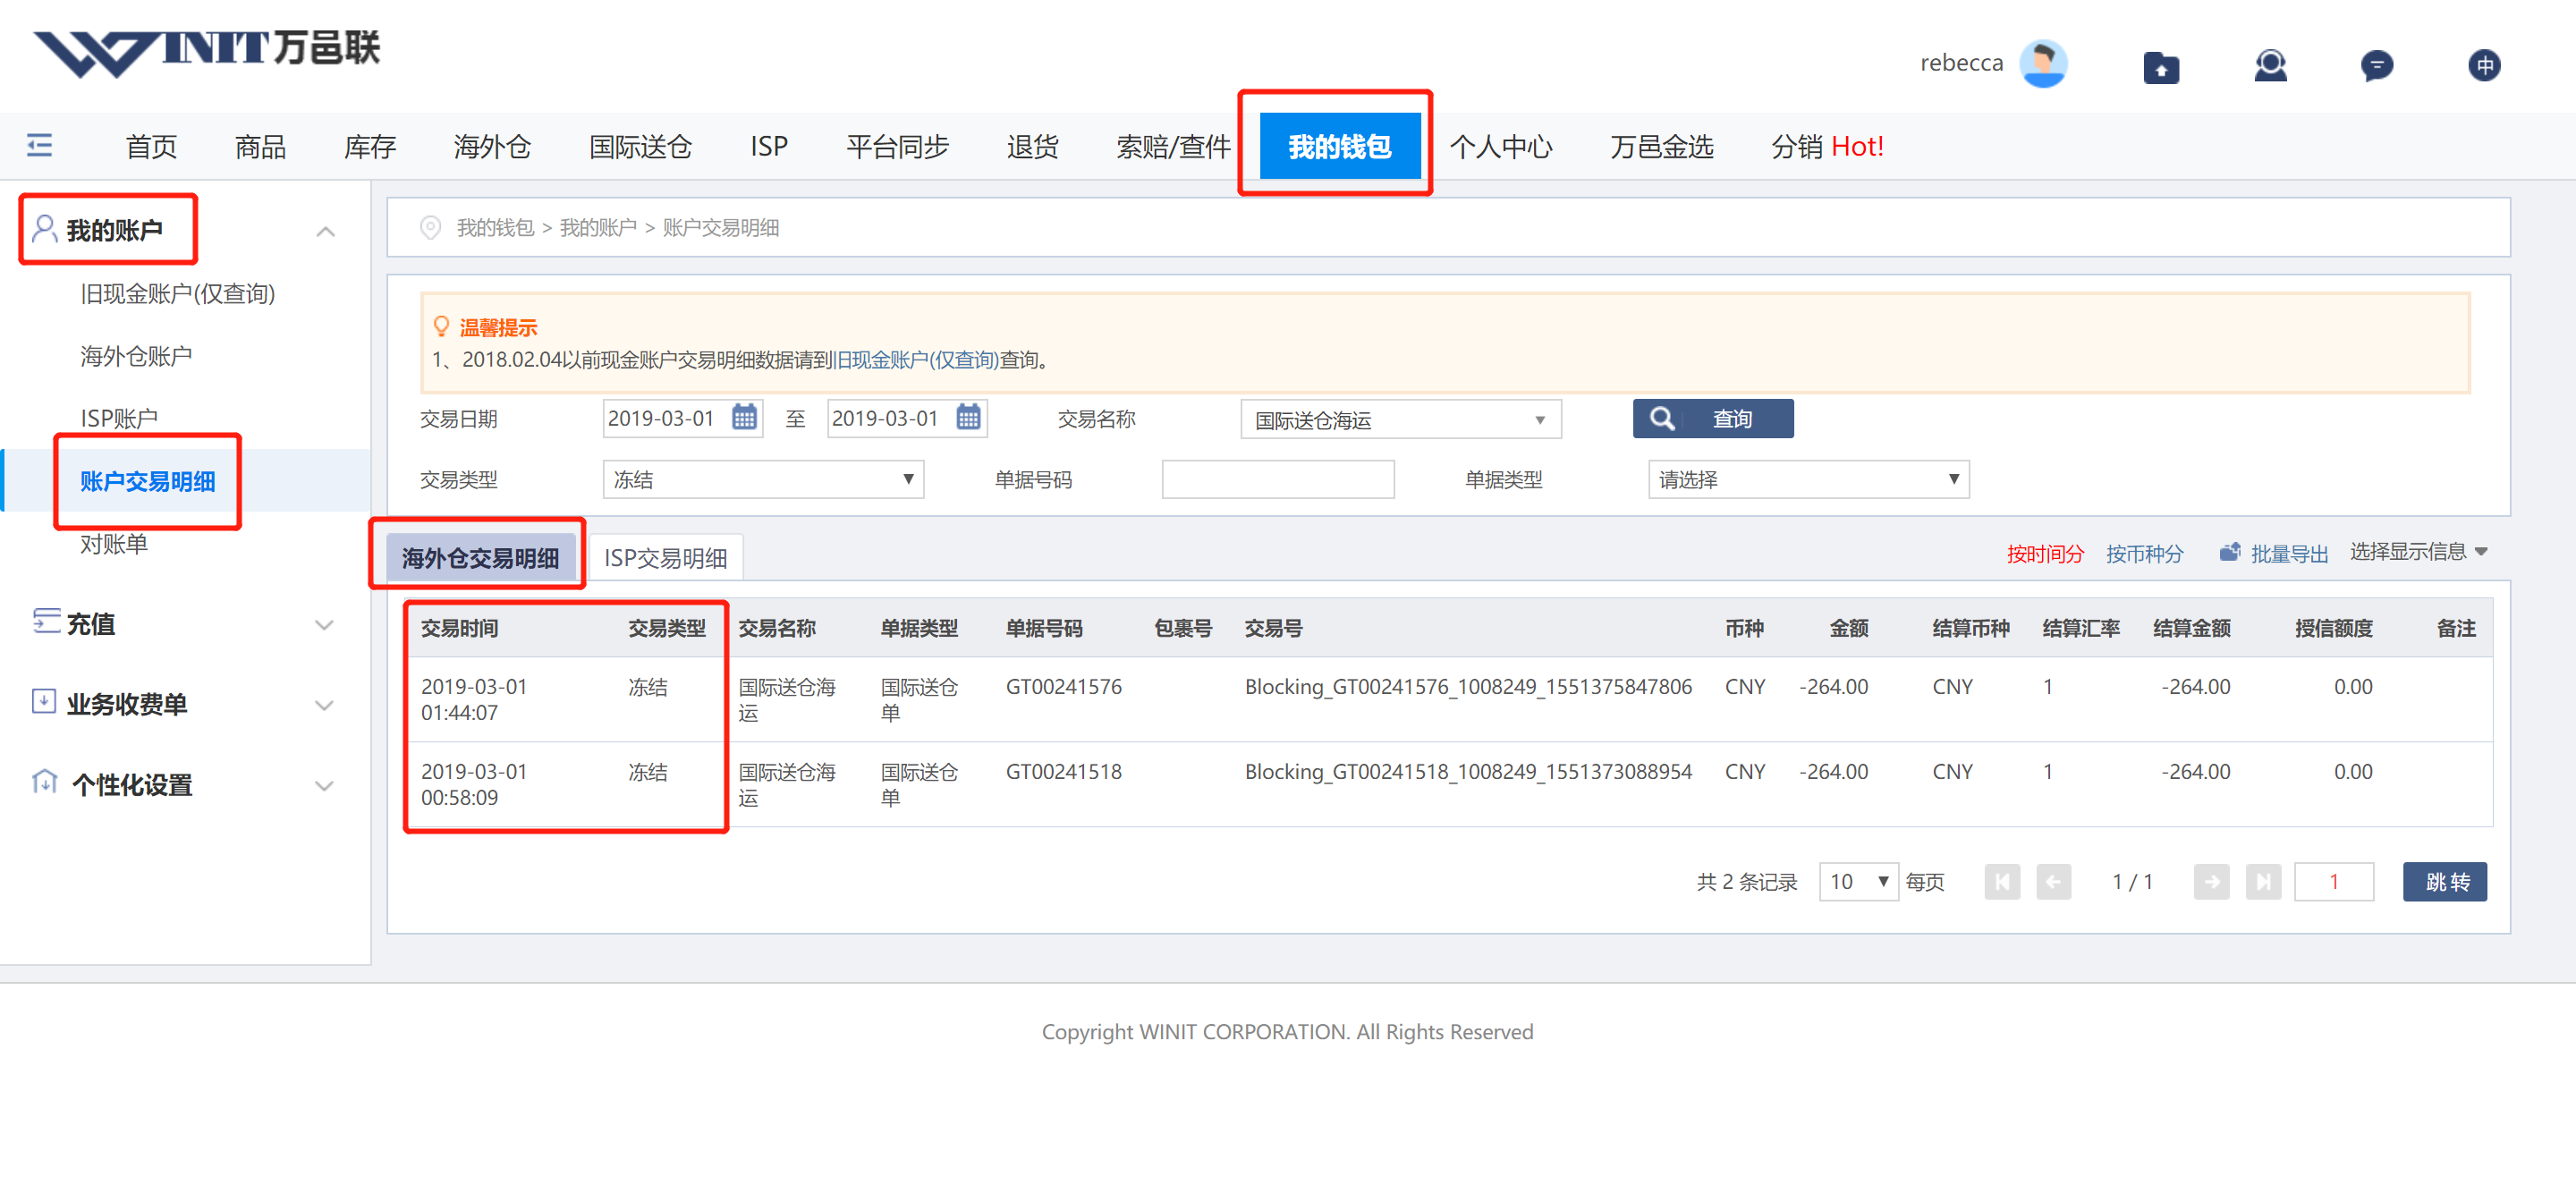Open 旧现金账户(仅查询) in the sidebar
The height and width of the screenshot is (1185, 2576).
[x=177, y=293]
